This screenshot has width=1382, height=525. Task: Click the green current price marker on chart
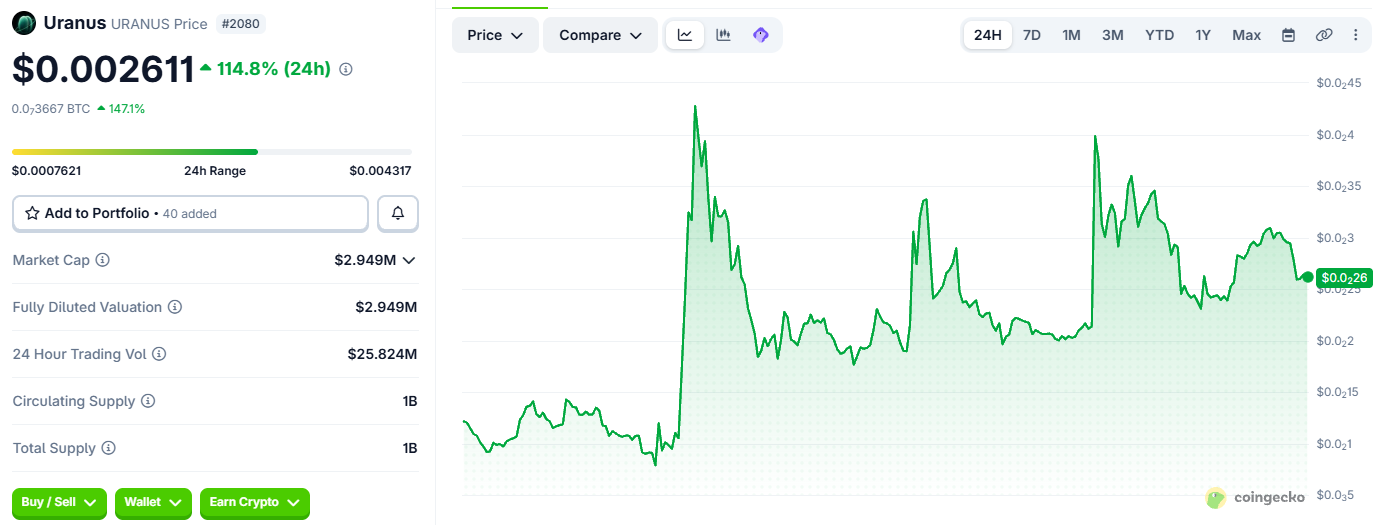(x=1307, y=277)
